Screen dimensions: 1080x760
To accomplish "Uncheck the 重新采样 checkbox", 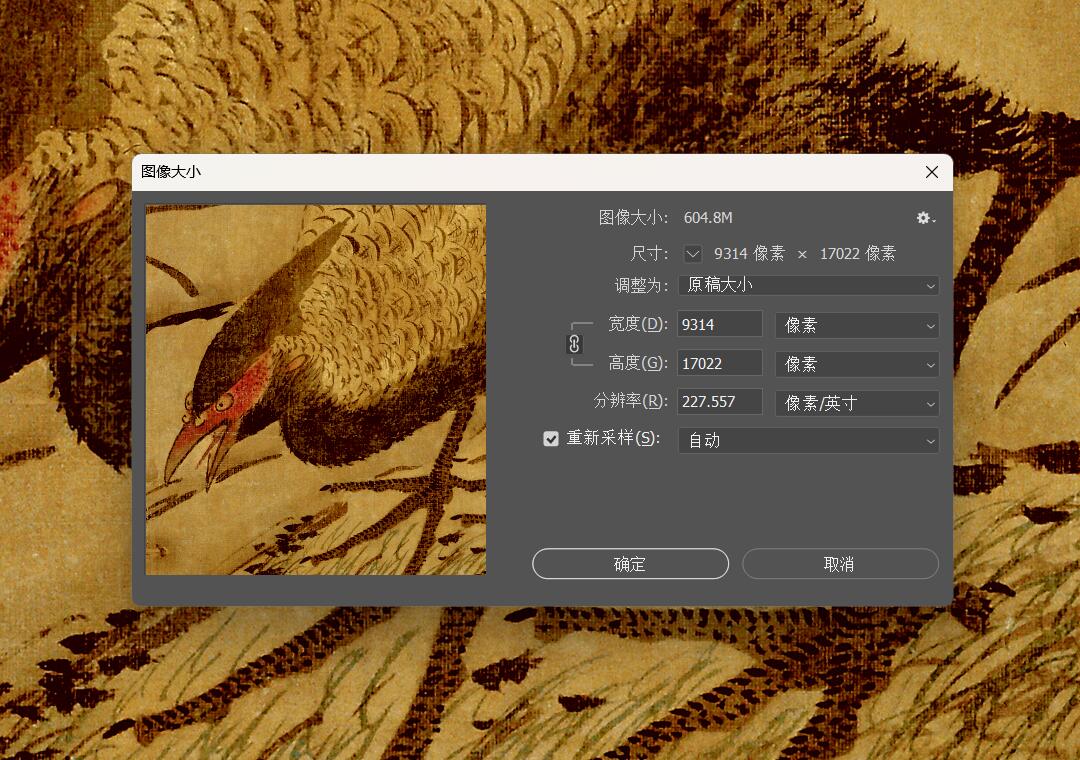I will click(550, 439).
